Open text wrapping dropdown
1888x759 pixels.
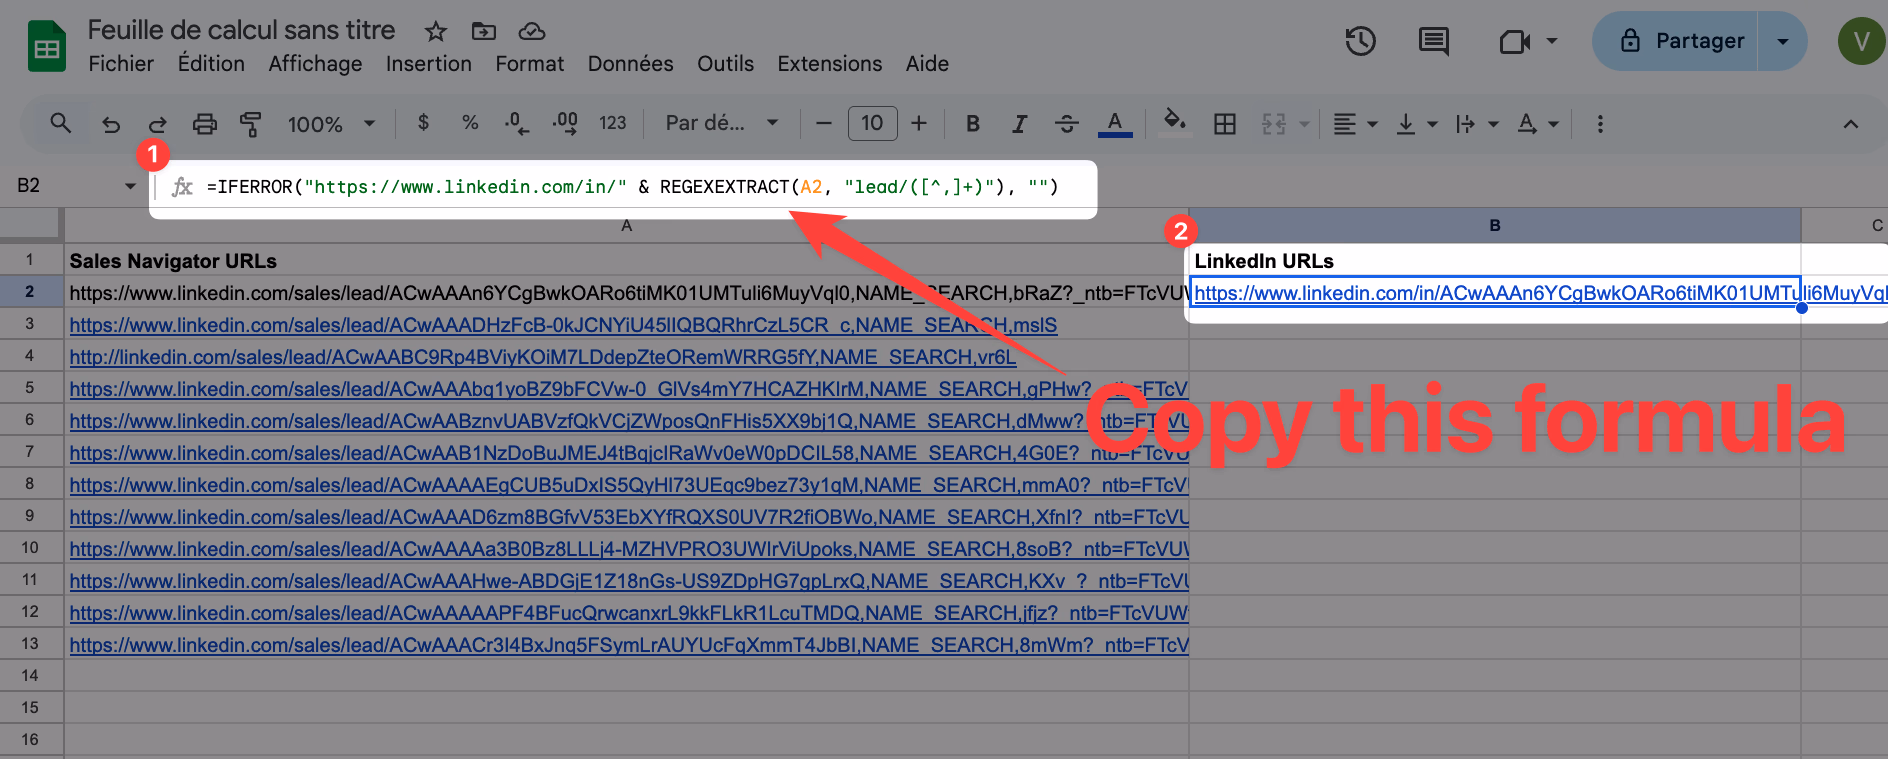1477,124
